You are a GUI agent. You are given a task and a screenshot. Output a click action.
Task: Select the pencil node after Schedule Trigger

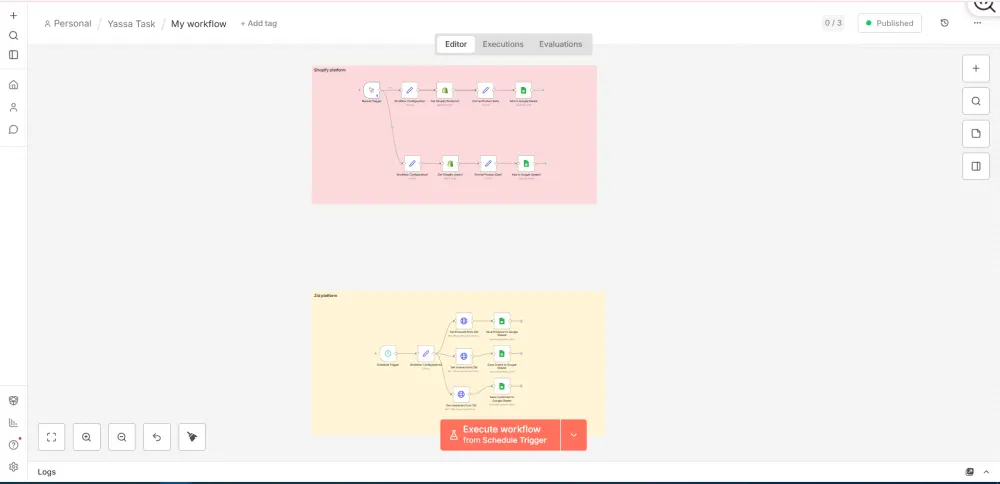point(426,353)
